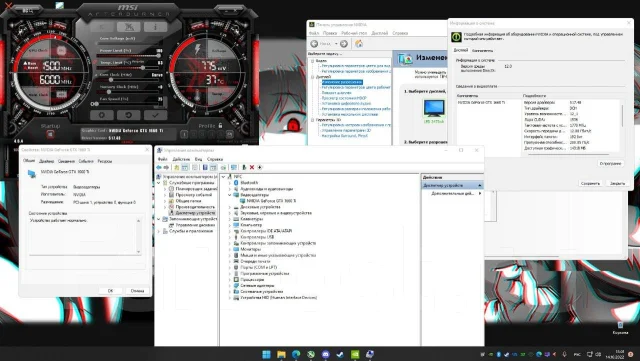
Task: Switch to Сведения tab in properties dialog
Action: (x=66, y=161)
